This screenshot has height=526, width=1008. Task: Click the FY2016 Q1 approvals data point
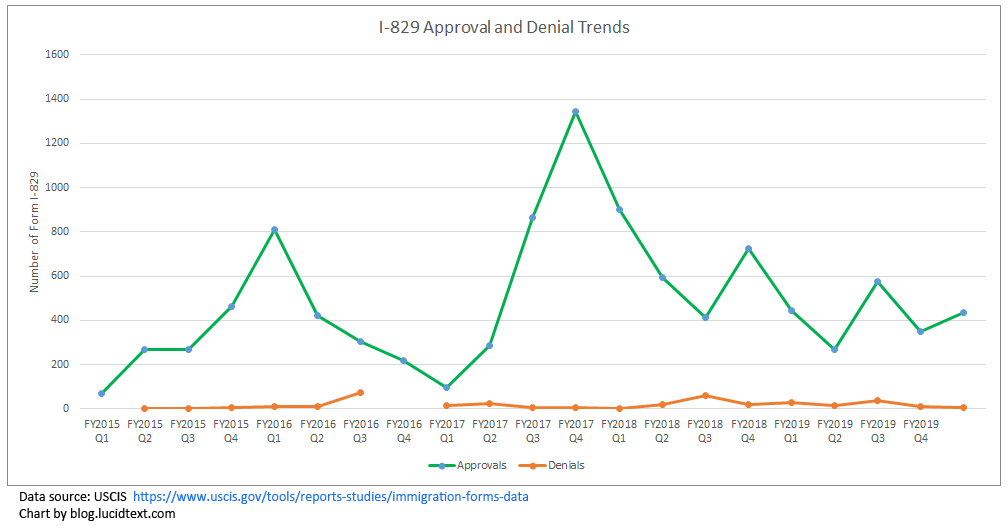click(x=274, y=230)
